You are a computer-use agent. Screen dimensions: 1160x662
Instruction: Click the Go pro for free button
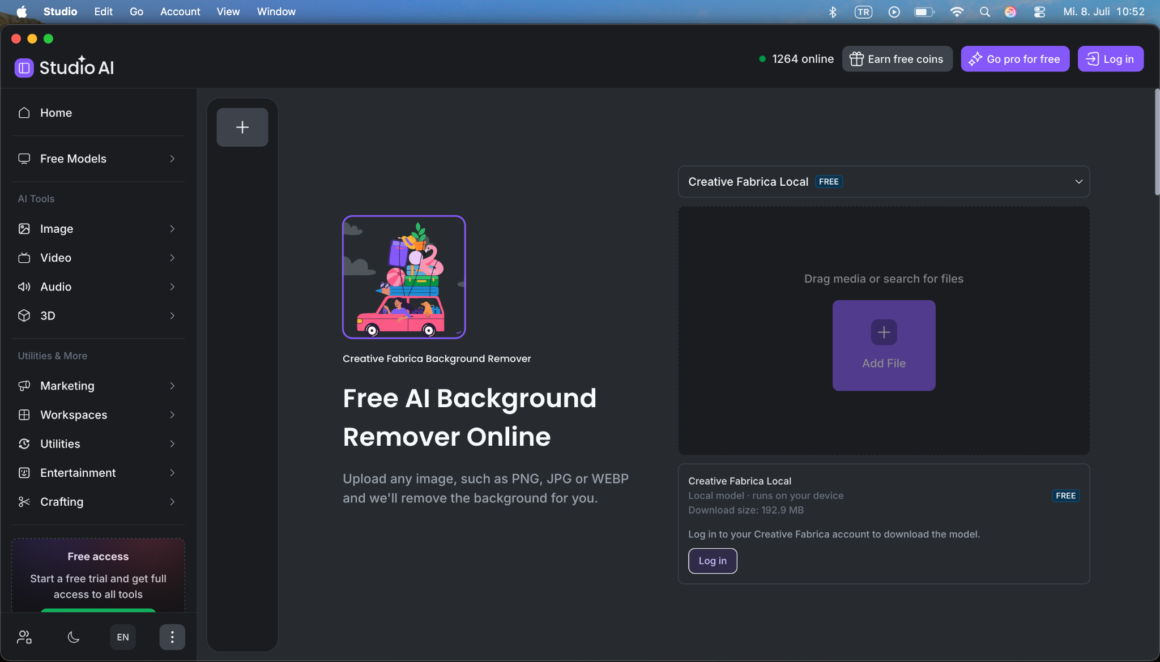[x=1015, y=59]
